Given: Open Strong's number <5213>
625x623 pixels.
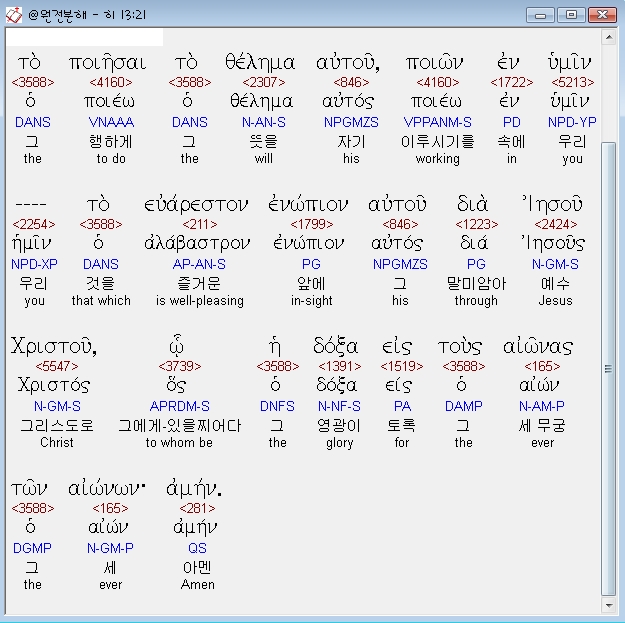Looking at the screenshot, I should coord(573,82).
